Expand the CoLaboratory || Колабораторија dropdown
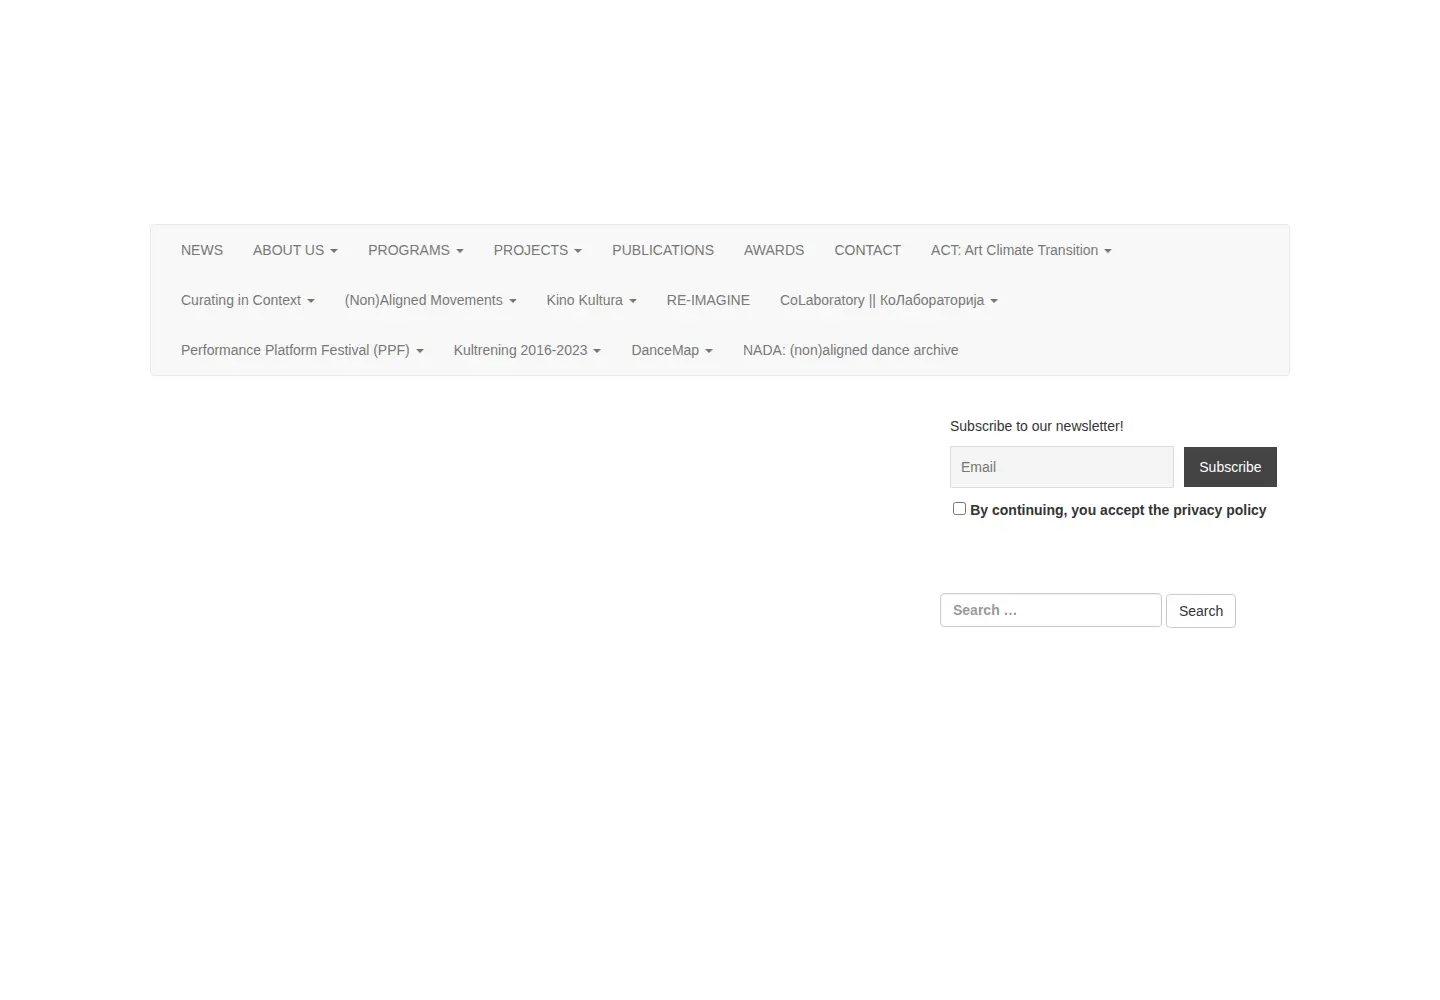This screenshot has height=1000, width=1440. [889, 300]
